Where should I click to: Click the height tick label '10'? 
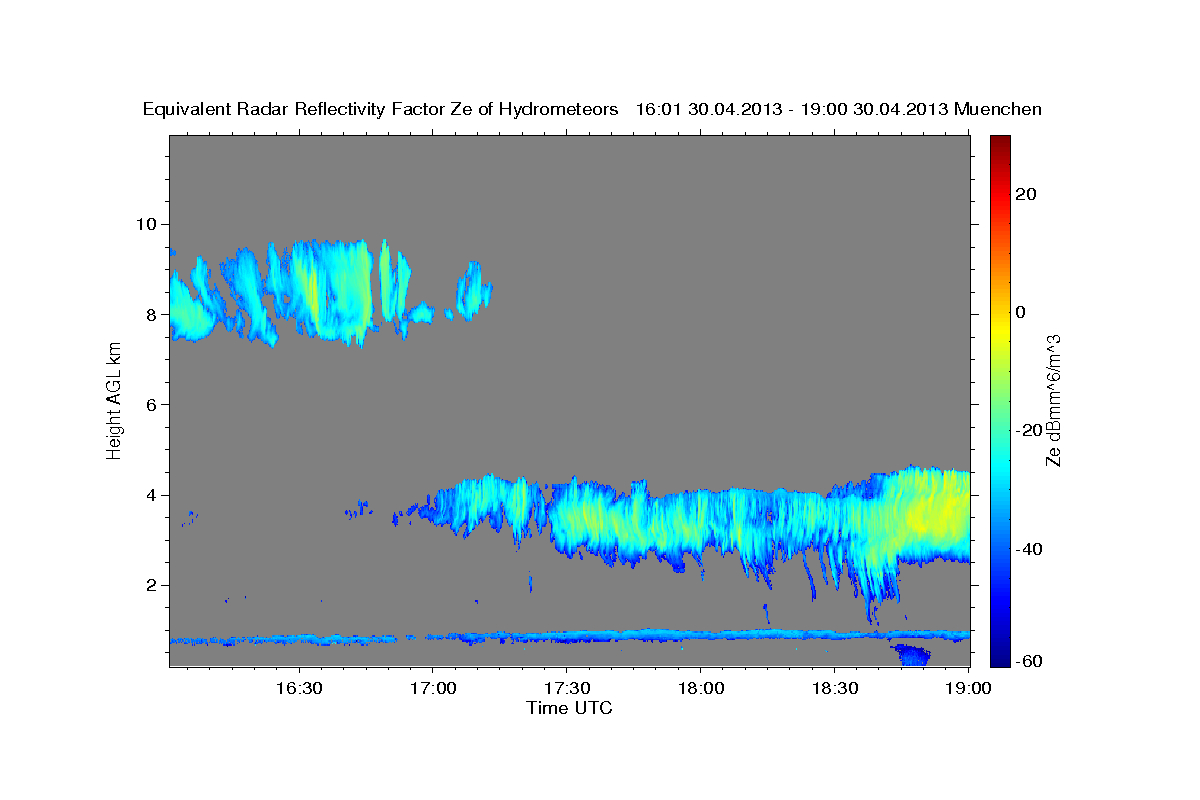148,223
